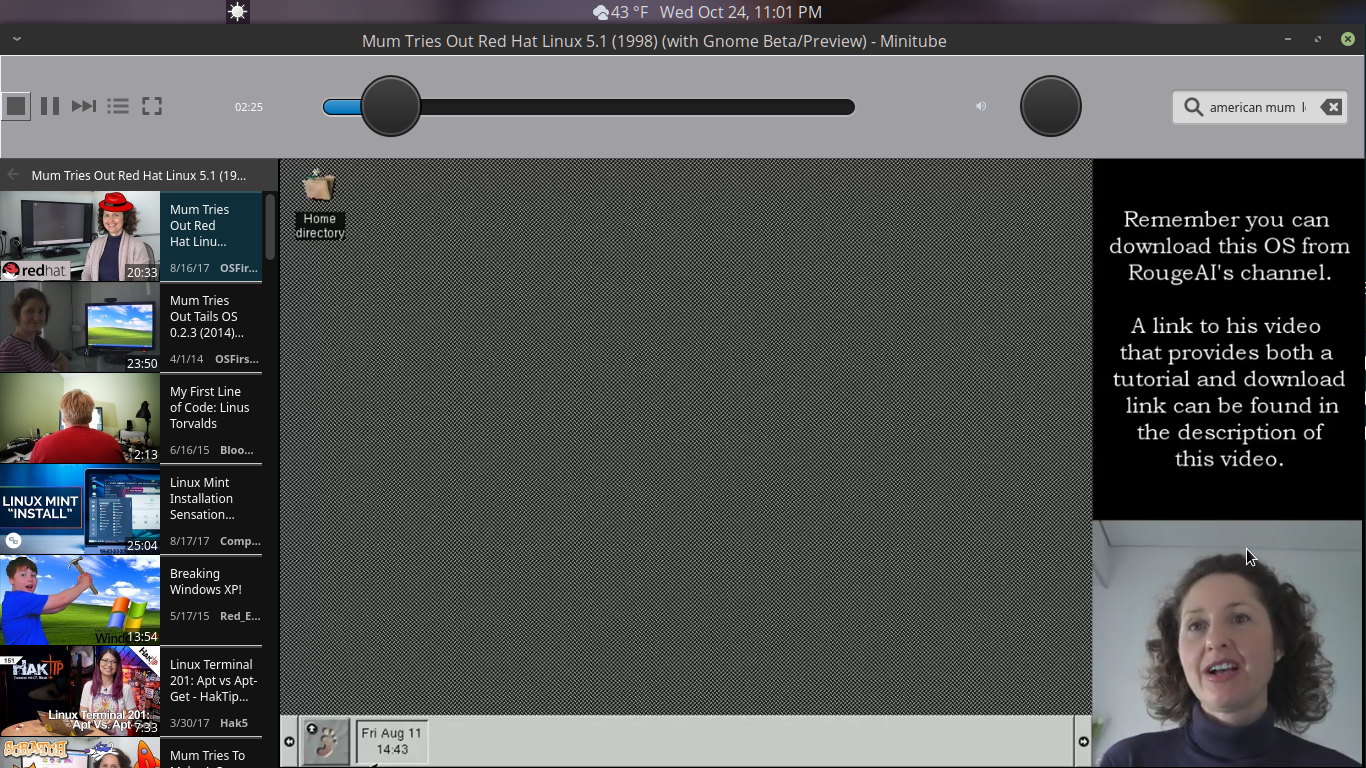Enter fullscreen mode

click(x=152, y=106)
